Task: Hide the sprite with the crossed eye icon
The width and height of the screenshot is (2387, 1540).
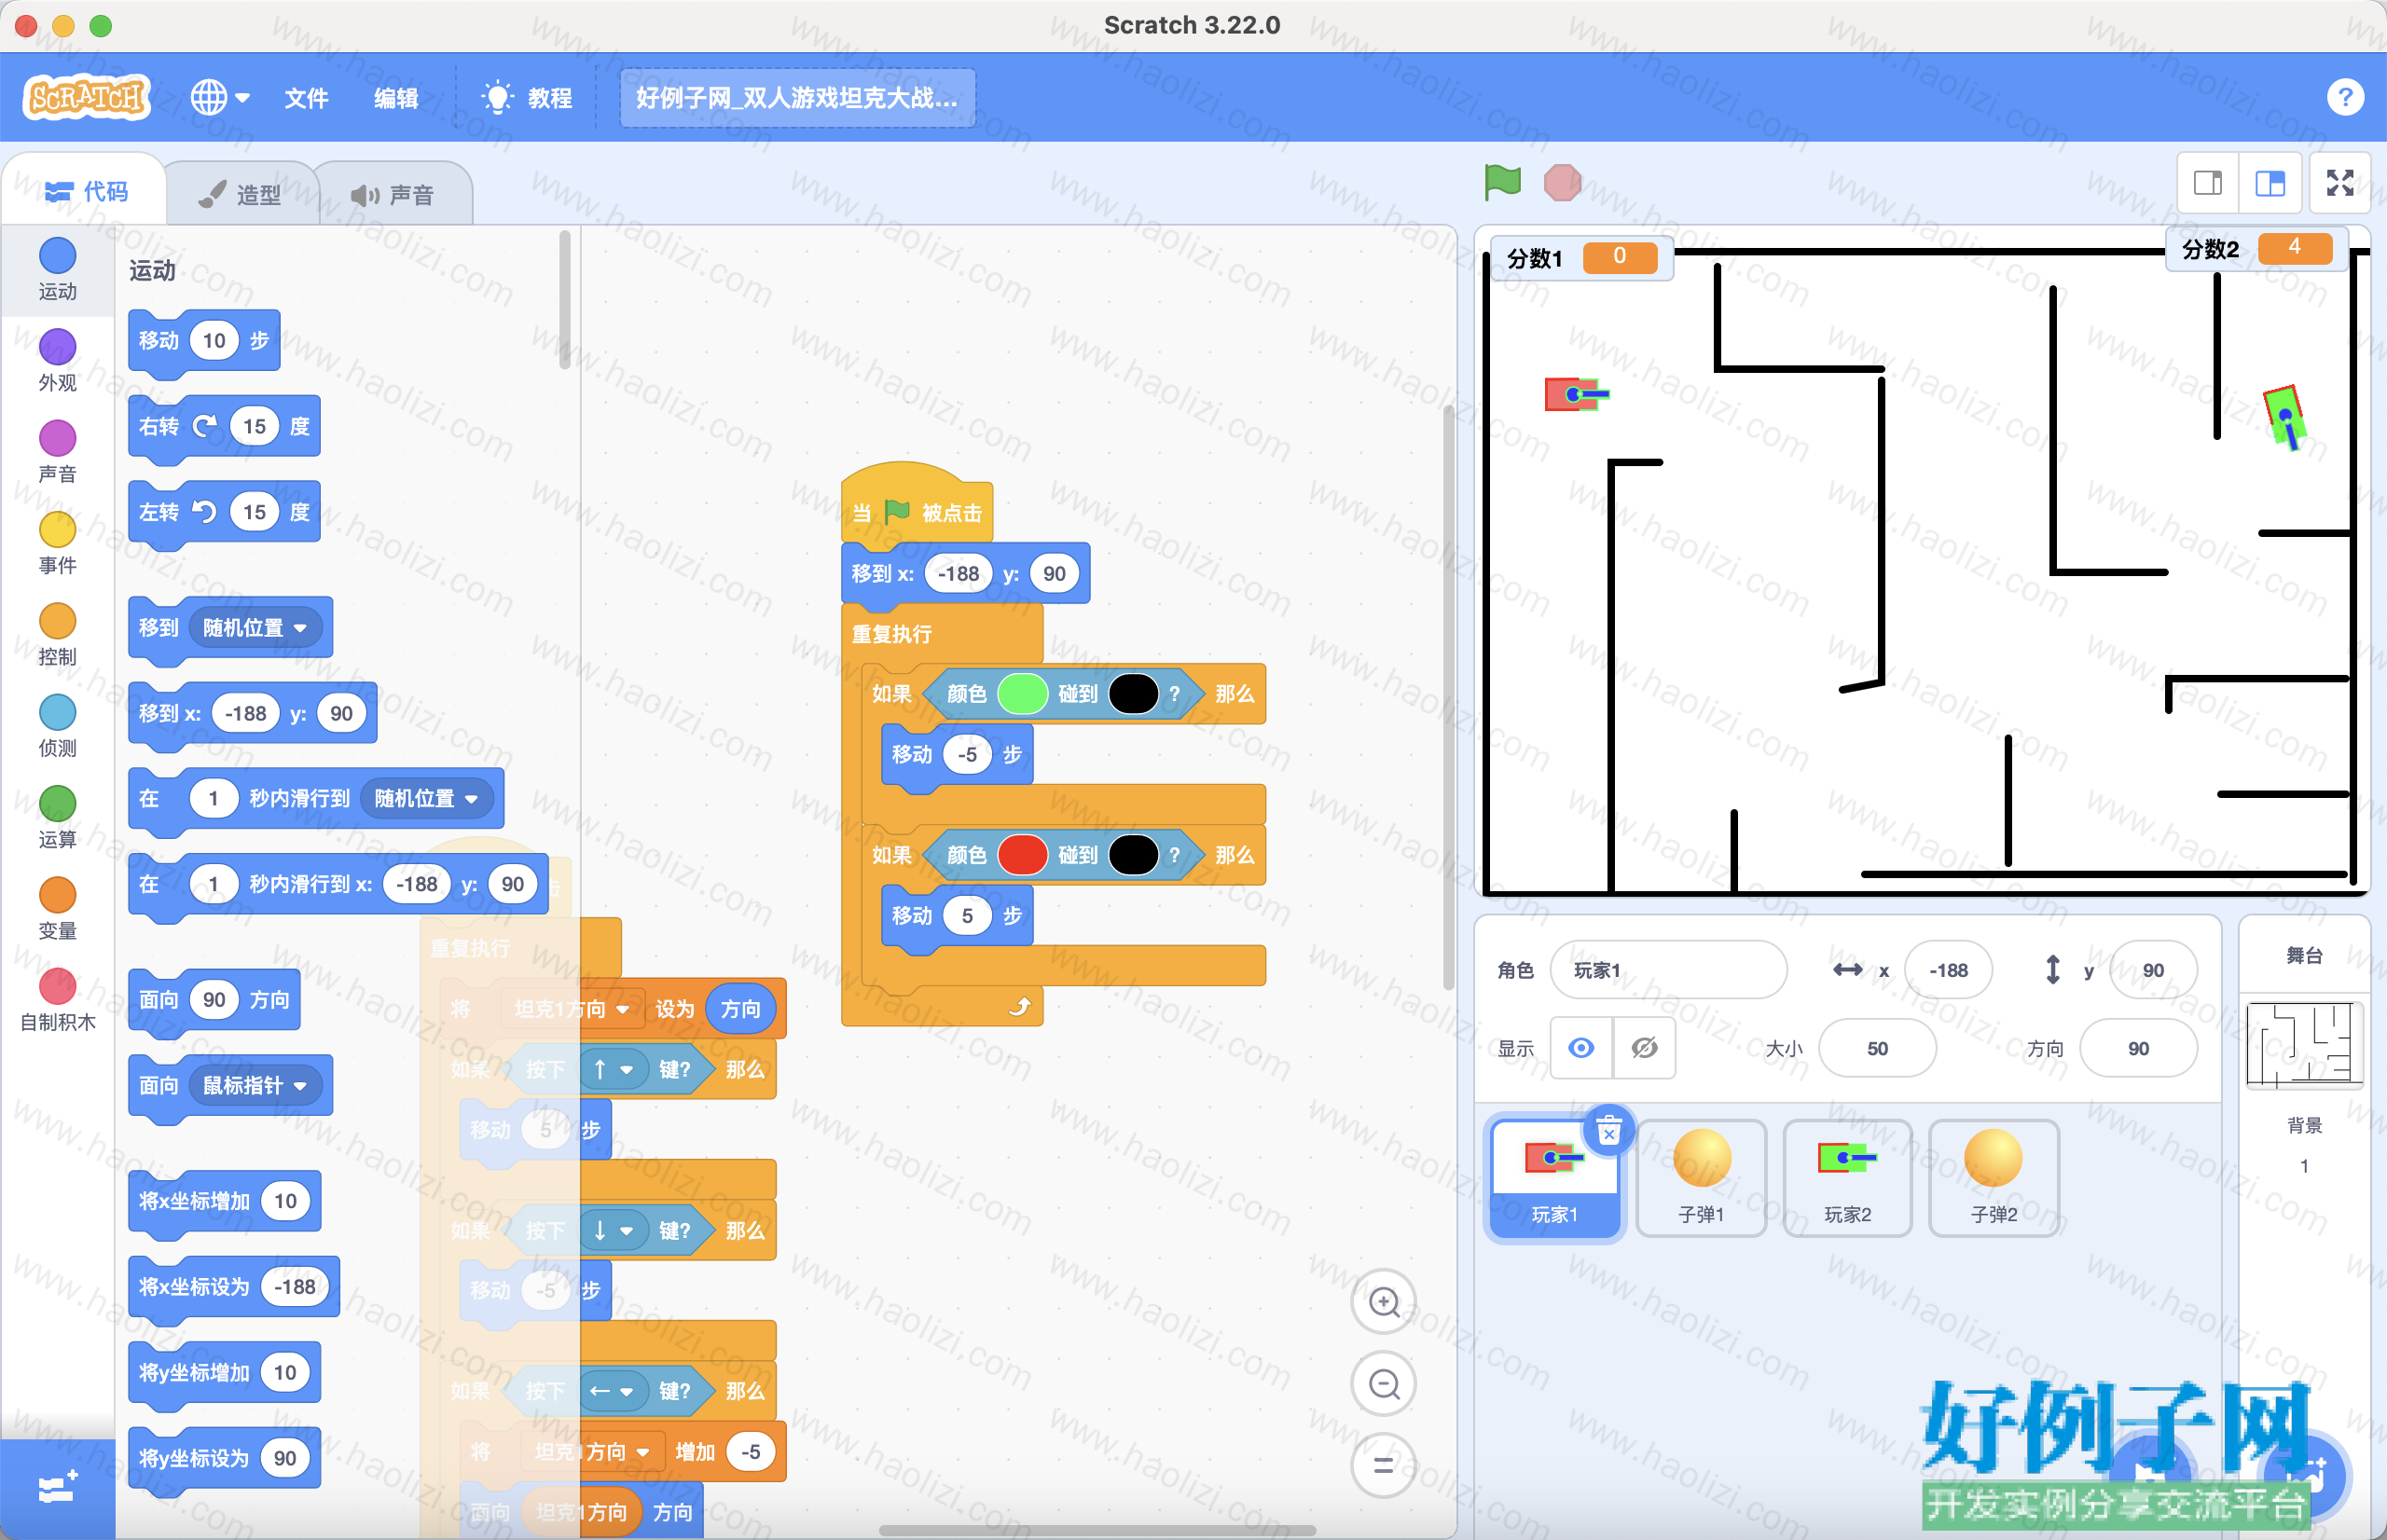Action: tap(1644, 1047)
